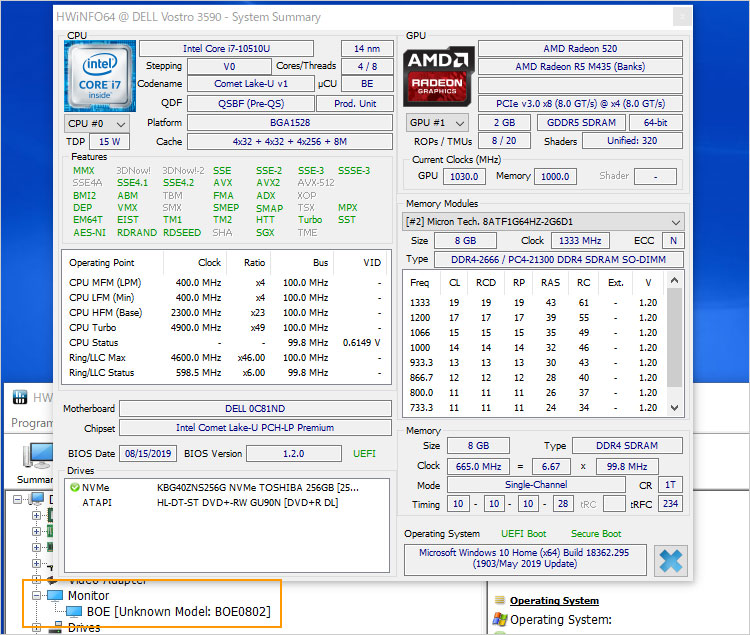
Task: Click the BIOS Version 1.2.0 field
Action: coord(294,453)
